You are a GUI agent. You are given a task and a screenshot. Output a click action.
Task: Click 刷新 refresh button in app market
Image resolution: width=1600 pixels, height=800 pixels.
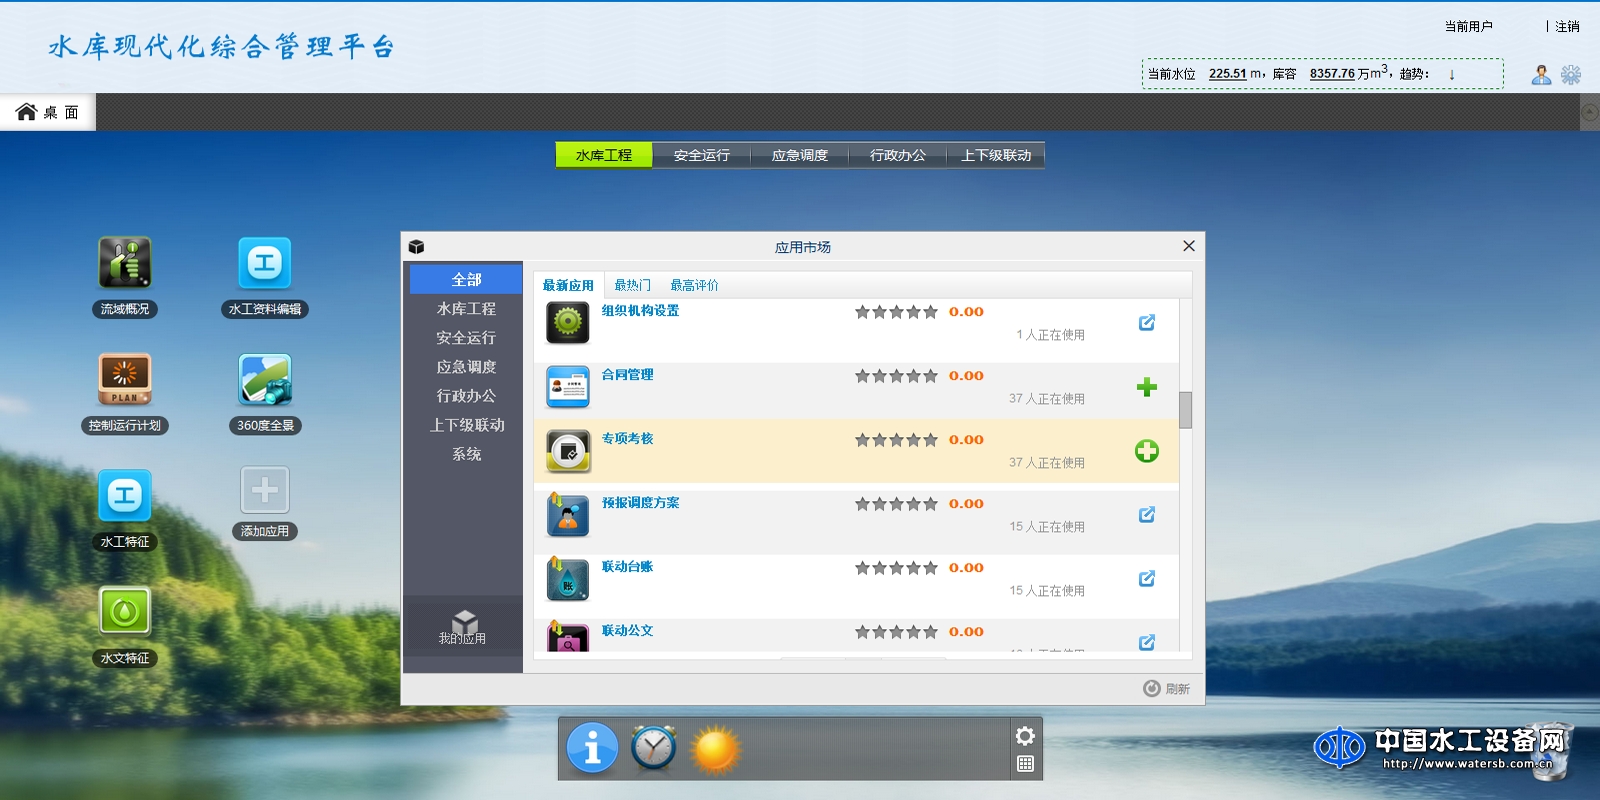[x=1167, y=688]
